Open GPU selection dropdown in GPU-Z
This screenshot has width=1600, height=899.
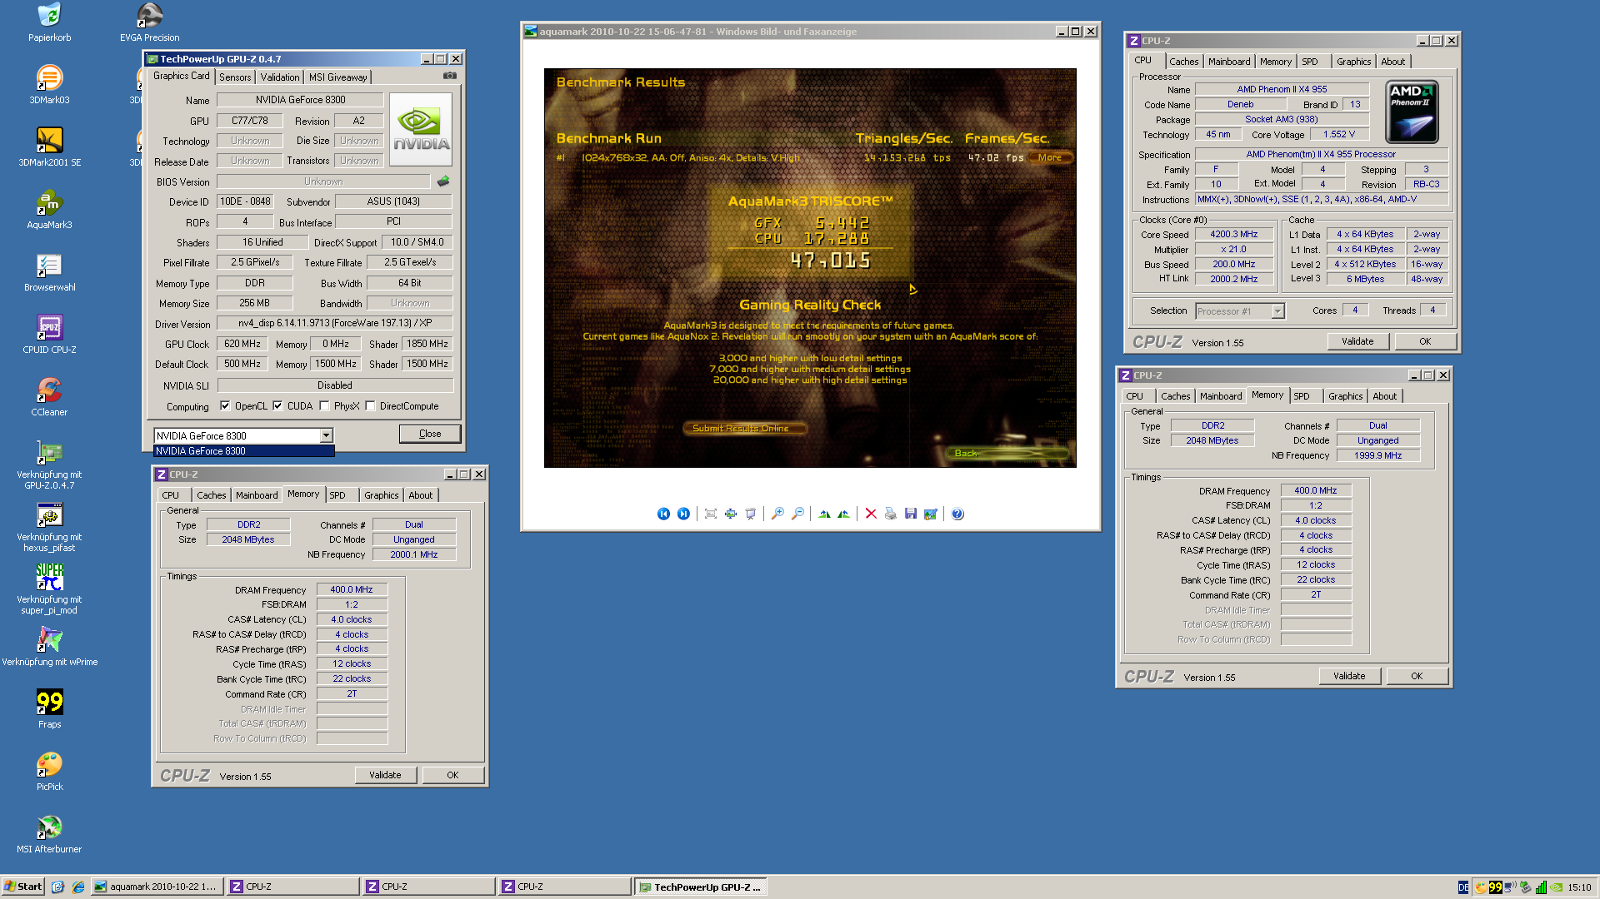pos(326,435)
